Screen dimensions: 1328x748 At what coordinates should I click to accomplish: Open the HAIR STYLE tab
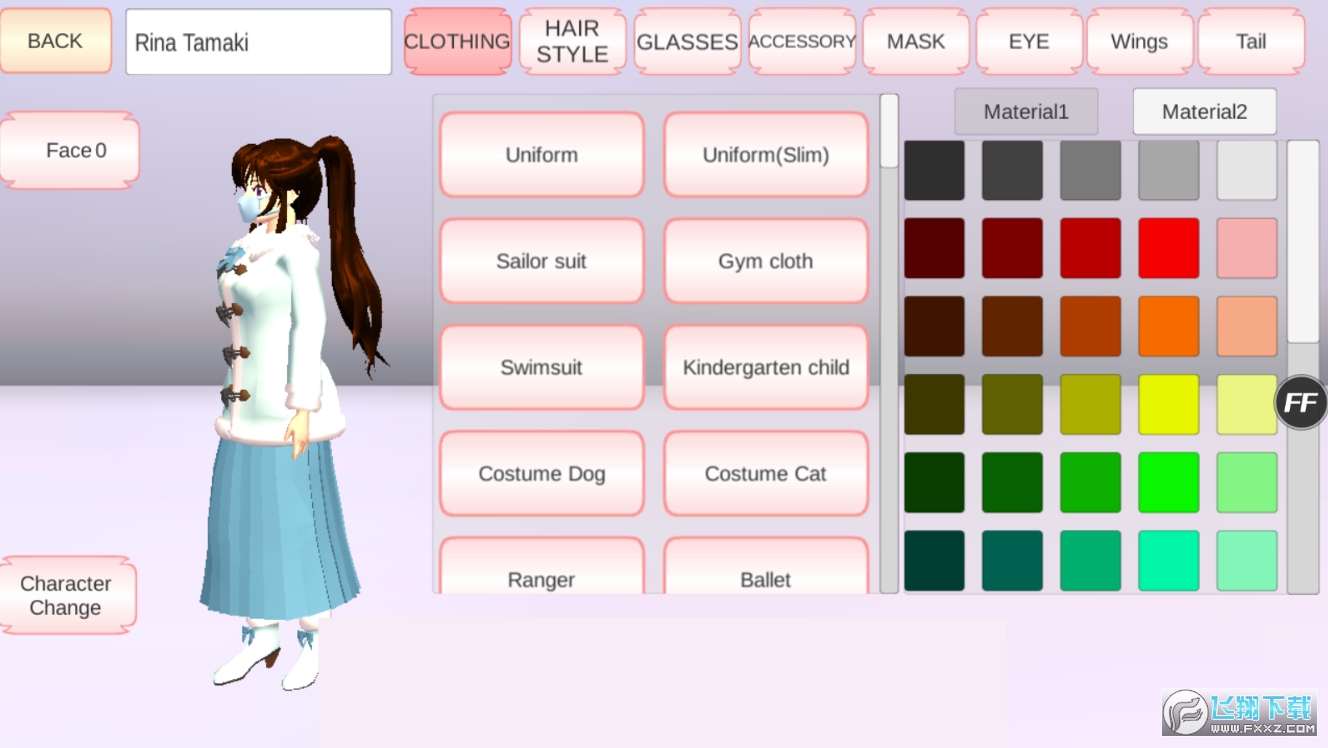pyautogui.click(x=572, y=42)
